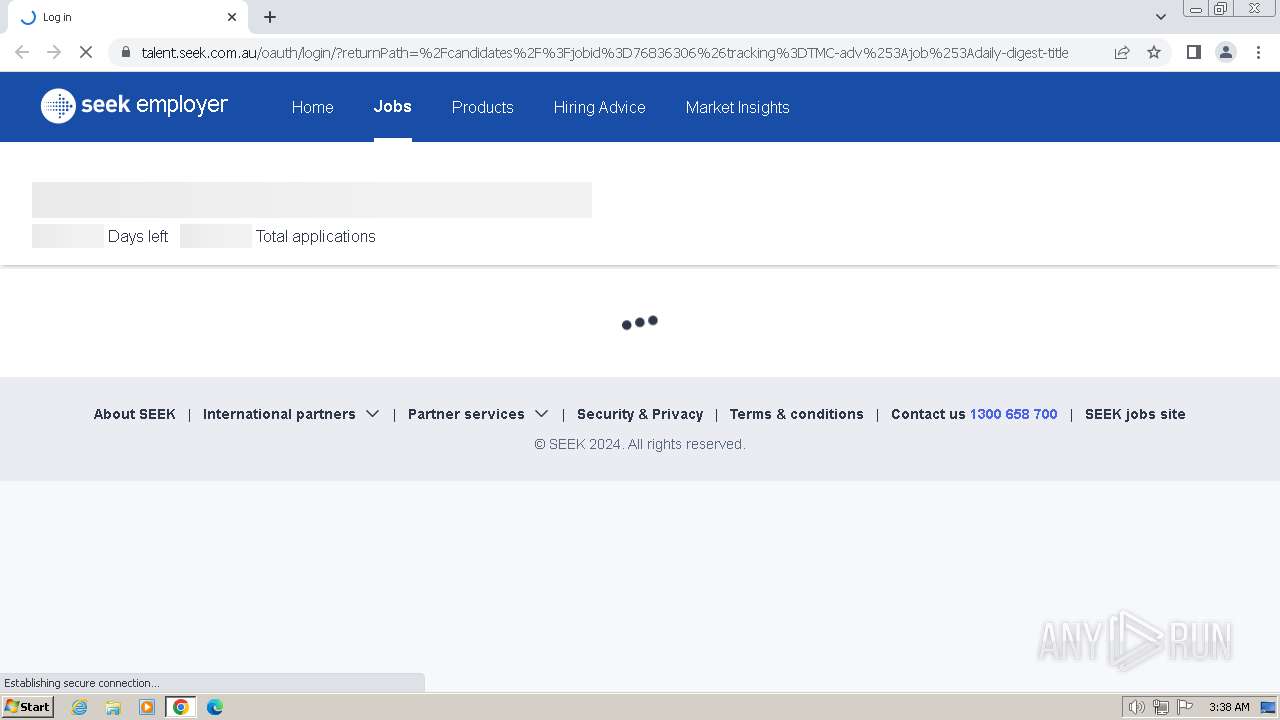Click the network tray icon
This screenshot has width=1280, height=720.
(x=1161, y=707)
